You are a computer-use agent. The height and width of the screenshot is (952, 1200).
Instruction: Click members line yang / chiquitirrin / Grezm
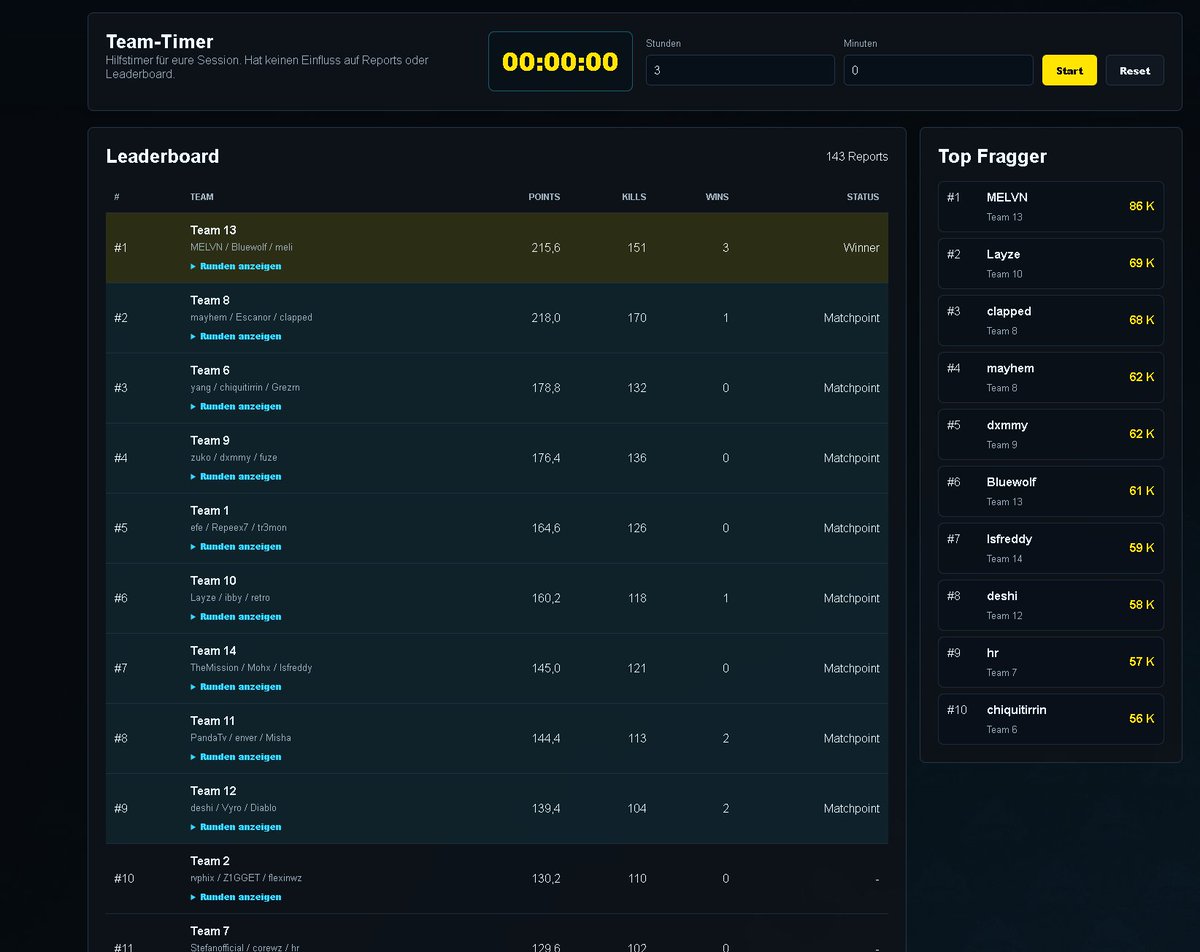245,387
